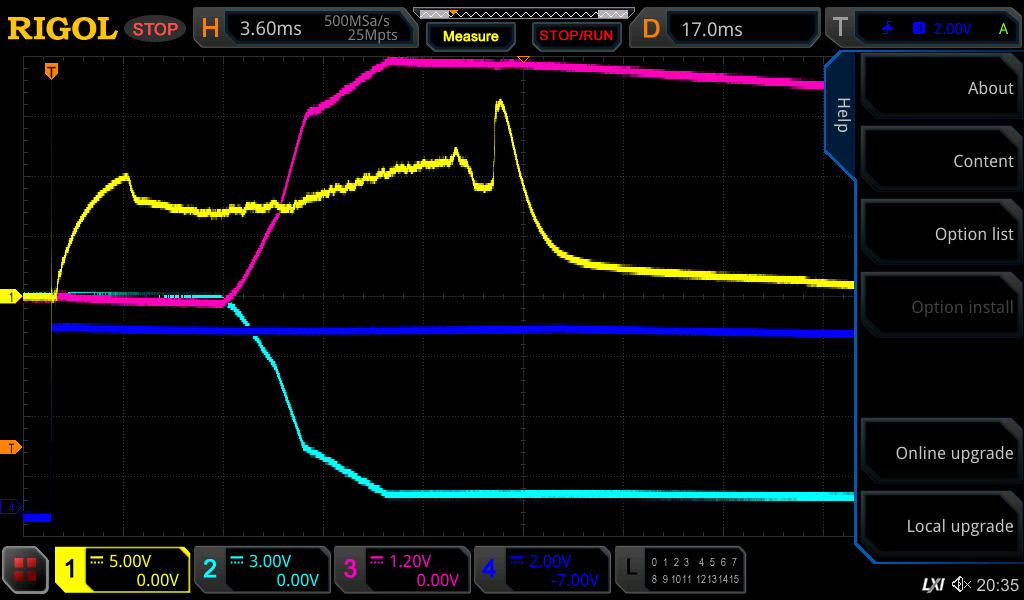Image resolution: width=1024 pixels, height=600 pixels.
Task: Collapse the Help side menu tab
Action: pos(842,115)
